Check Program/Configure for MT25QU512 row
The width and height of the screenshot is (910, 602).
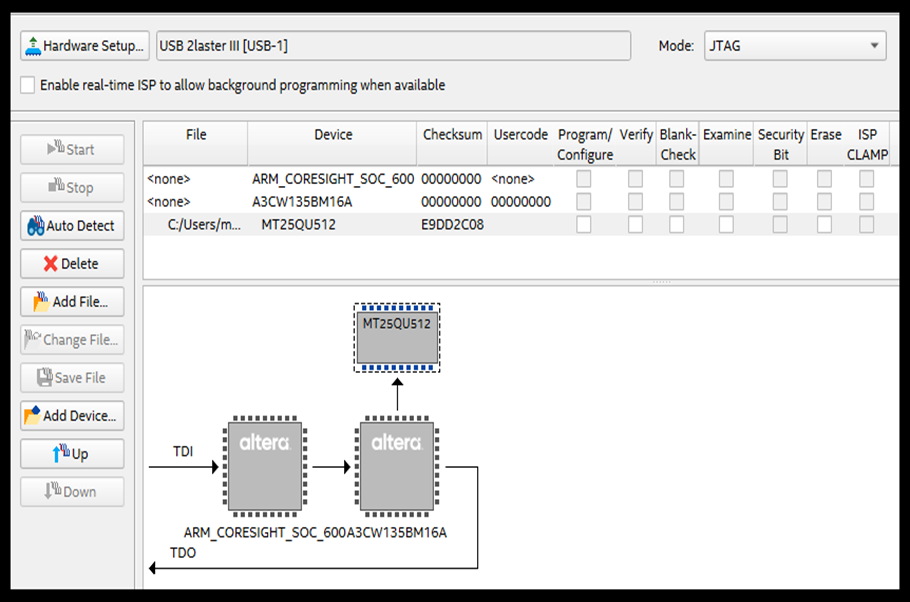point(583,225)
